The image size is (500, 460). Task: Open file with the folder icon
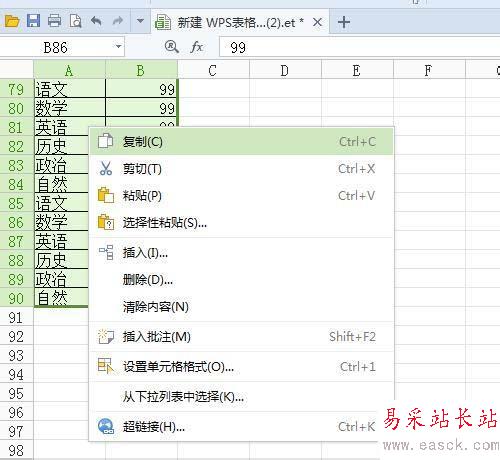pos(12,22)
